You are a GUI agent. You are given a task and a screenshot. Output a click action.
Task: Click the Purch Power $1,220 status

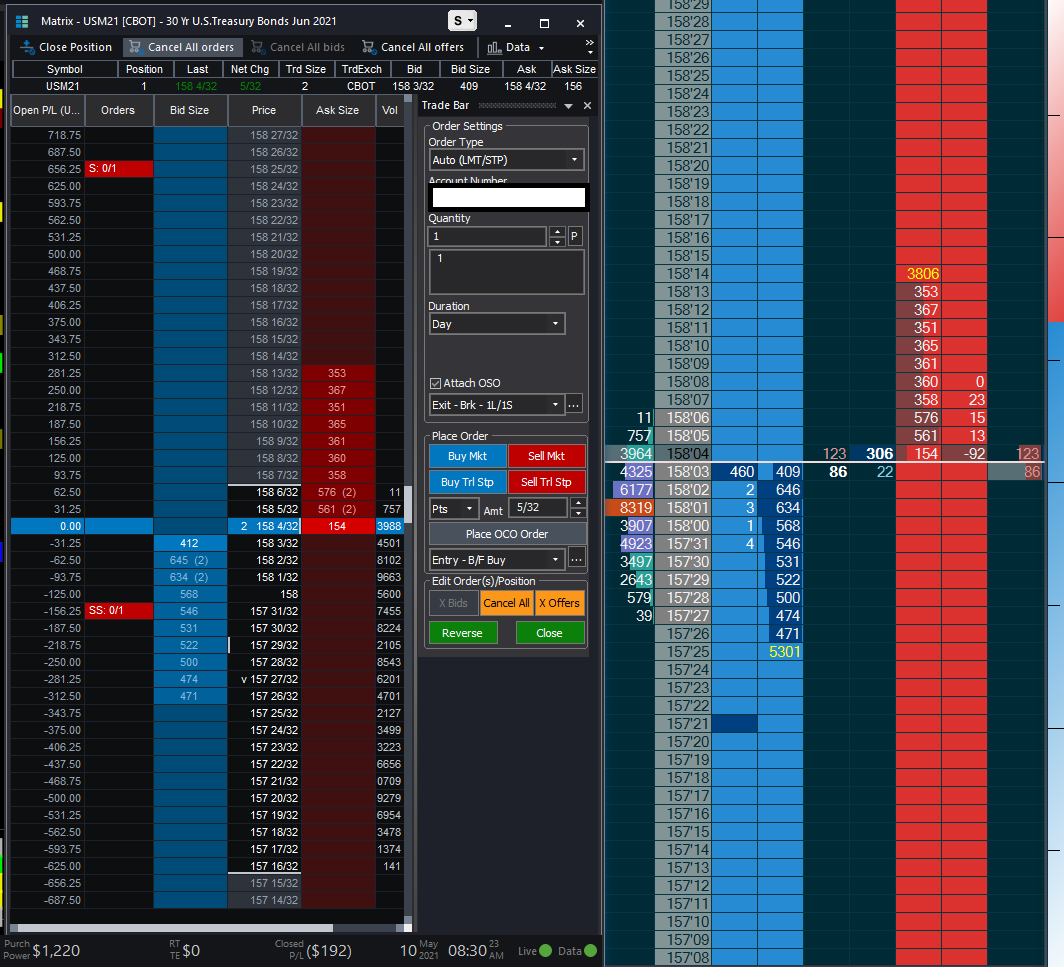point(42,950)
